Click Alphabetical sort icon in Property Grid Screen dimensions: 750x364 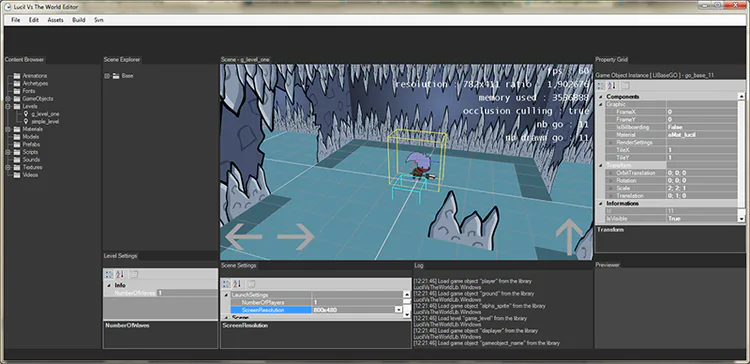[611, 86]
